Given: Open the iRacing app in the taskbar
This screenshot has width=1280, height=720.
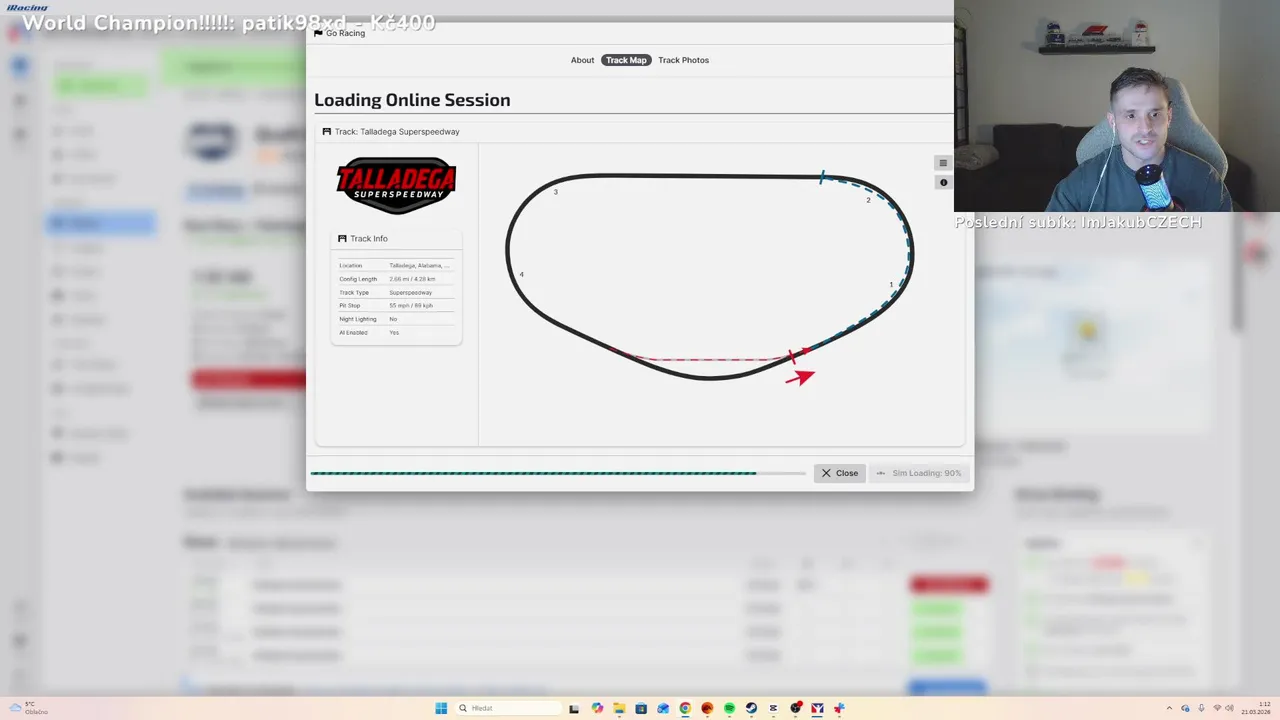Looking at the screenshot, I should [x=817, y=708].
